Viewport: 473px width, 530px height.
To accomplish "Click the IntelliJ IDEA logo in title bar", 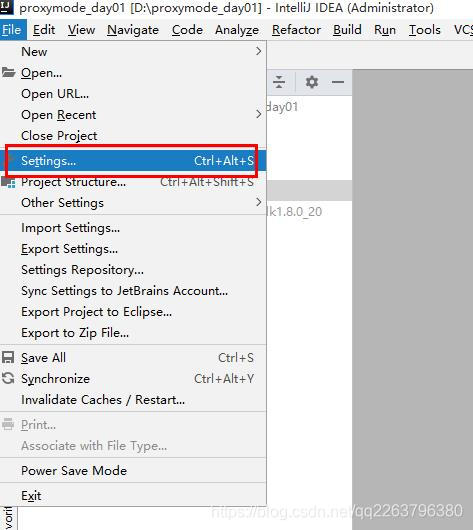I will (x=6, y=6).
